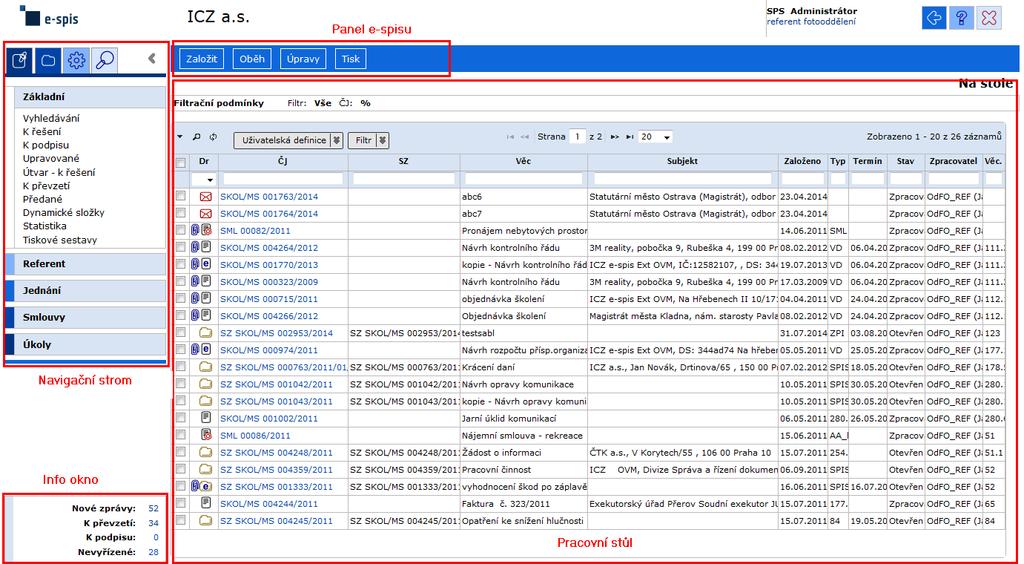Tick the checkbox for SZ SKOL/MS 004248/2011
1024x564 pixels.
181,452
